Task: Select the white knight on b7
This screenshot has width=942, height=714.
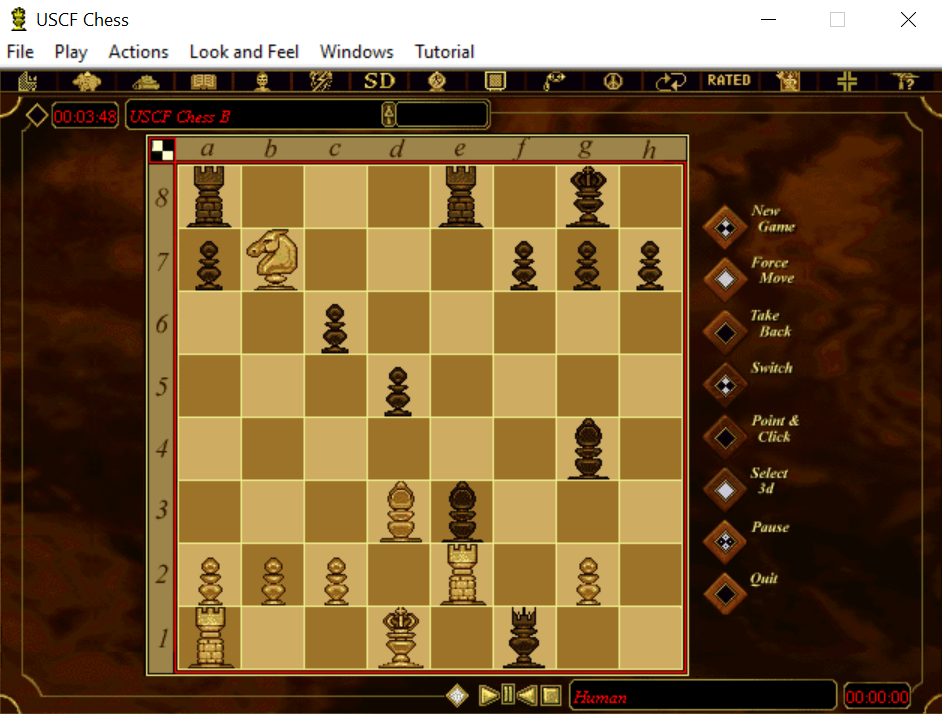Action: pyautogui.click(x=272, y=260)
